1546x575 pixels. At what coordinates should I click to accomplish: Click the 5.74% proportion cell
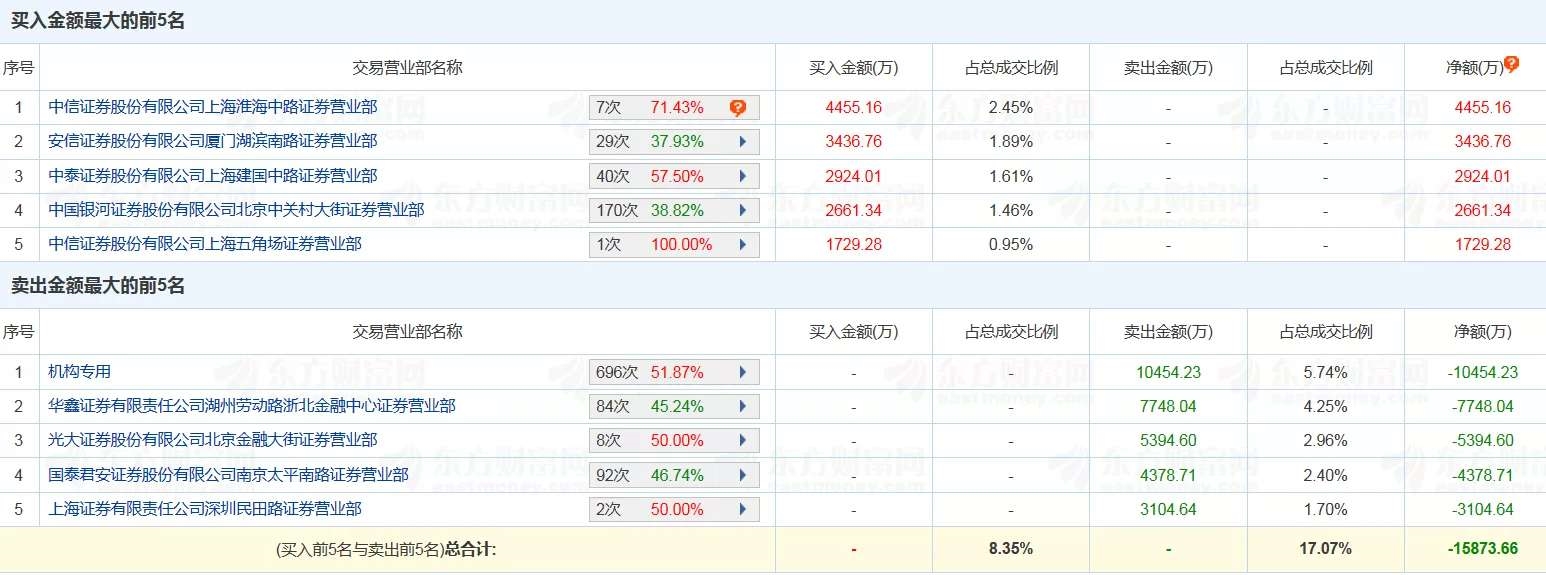(x=1325, y=372)
